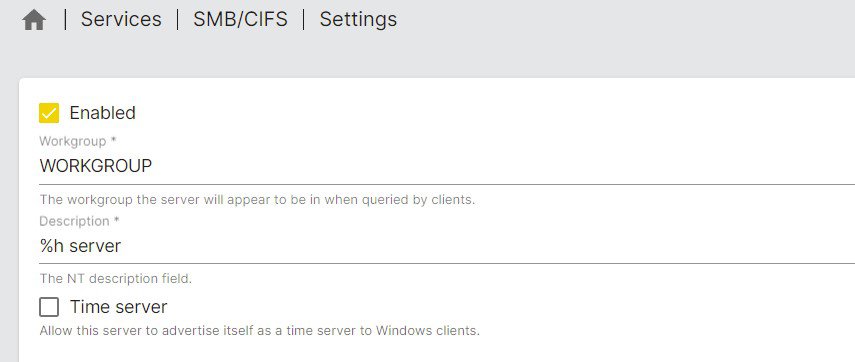Click the Description field label
This screenshot has height=362, width=855.
tap(79, 221)
